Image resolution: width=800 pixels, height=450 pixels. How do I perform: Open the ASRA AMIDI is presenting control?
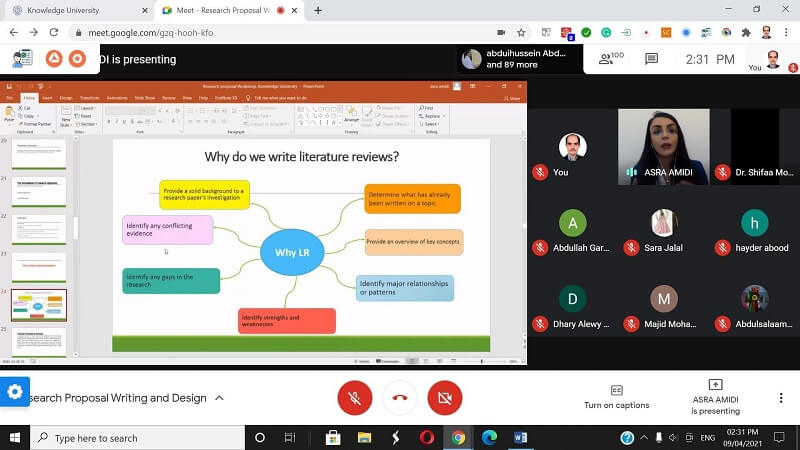715,397
